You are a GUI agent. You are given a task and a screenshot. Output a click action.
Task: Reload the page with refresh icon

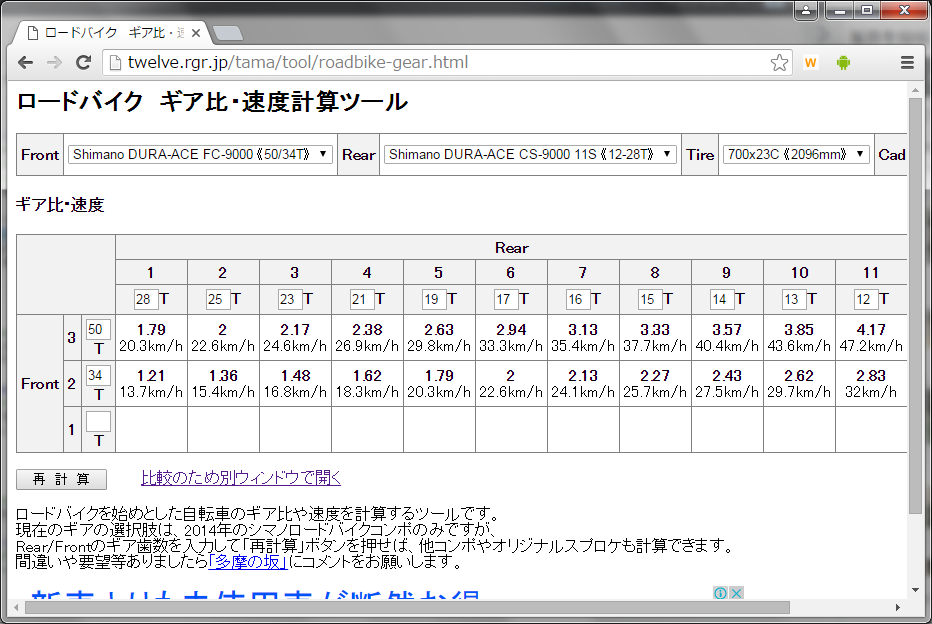tap(83, 62)
